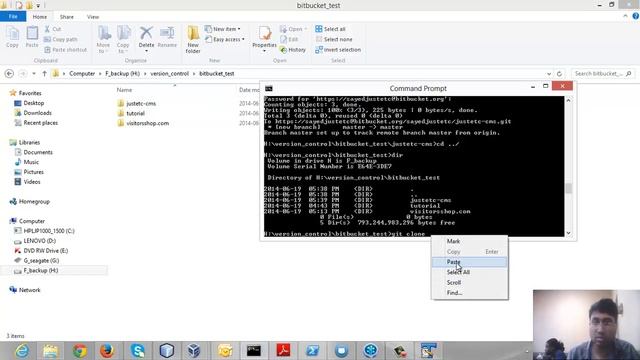Viewport: 640px width, 360px height.
Task: Click the History ribbon item
Action: pos(293,49)
